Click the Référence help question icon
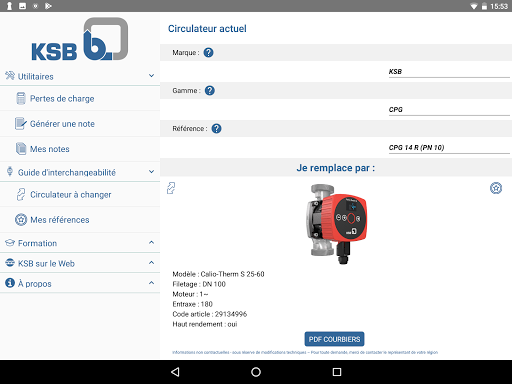The height and width of the screenshot is (384, 512). [216, 129]
